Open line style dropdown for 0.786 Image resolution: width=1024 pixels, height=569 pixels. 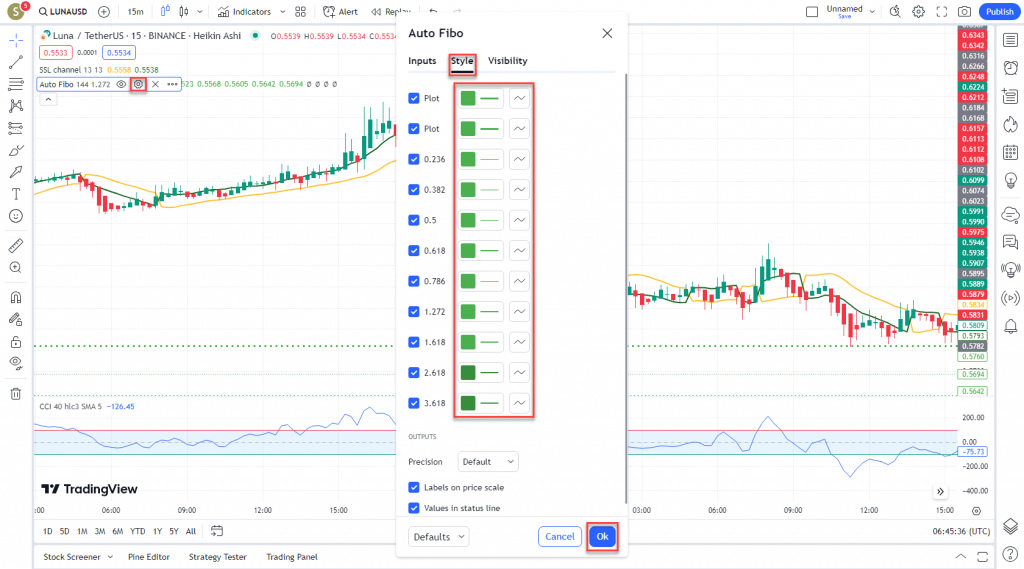coord(519,282)
